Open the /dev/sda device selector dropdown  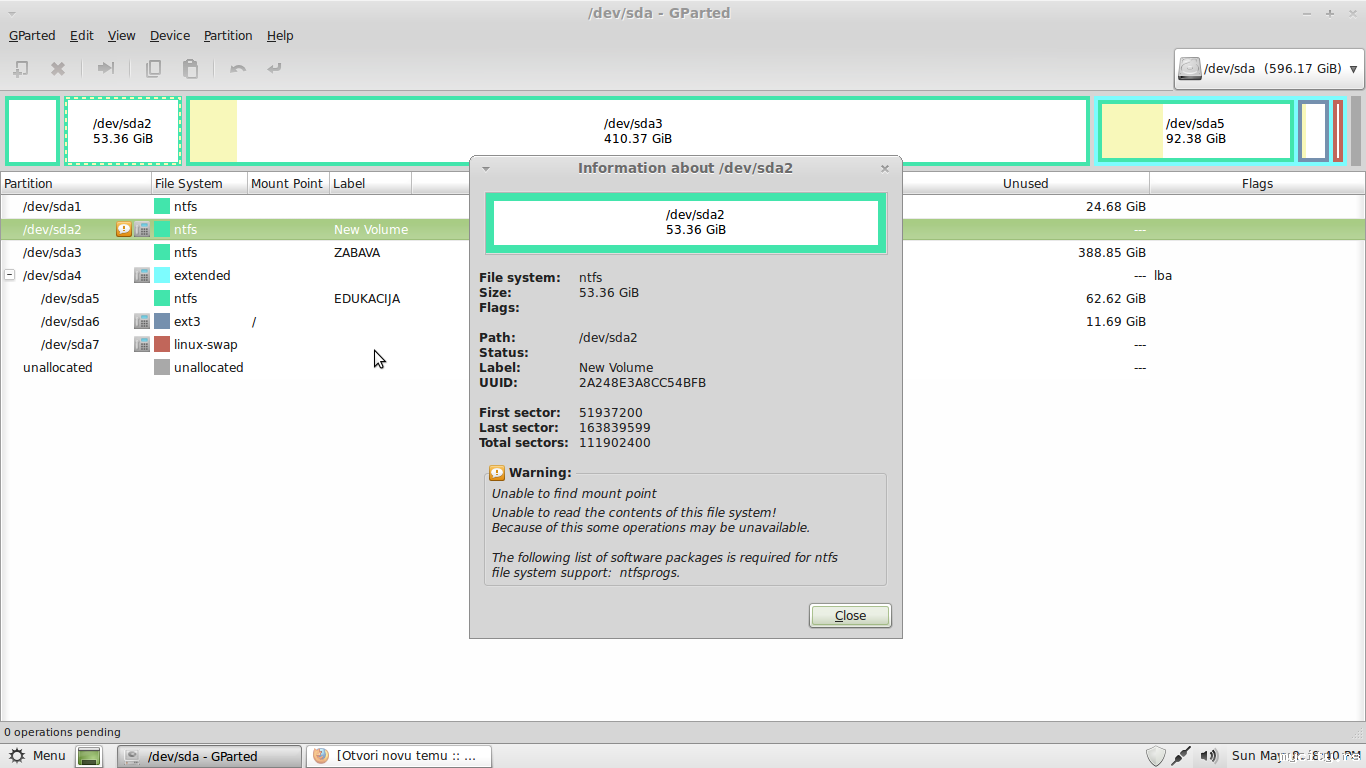coord(1269,69)
